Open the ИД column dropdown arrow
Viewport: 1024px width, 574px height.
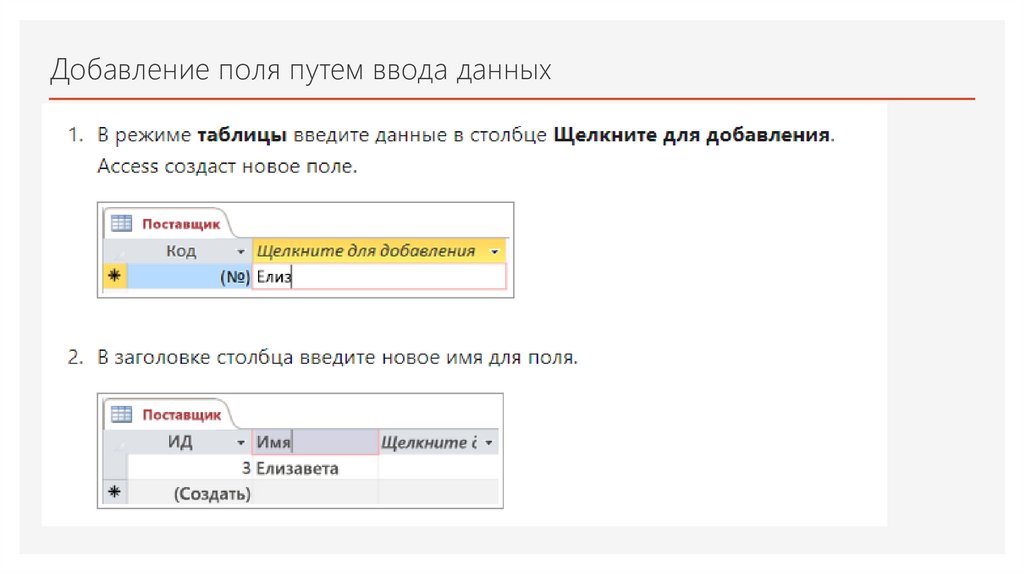(240, 443)
